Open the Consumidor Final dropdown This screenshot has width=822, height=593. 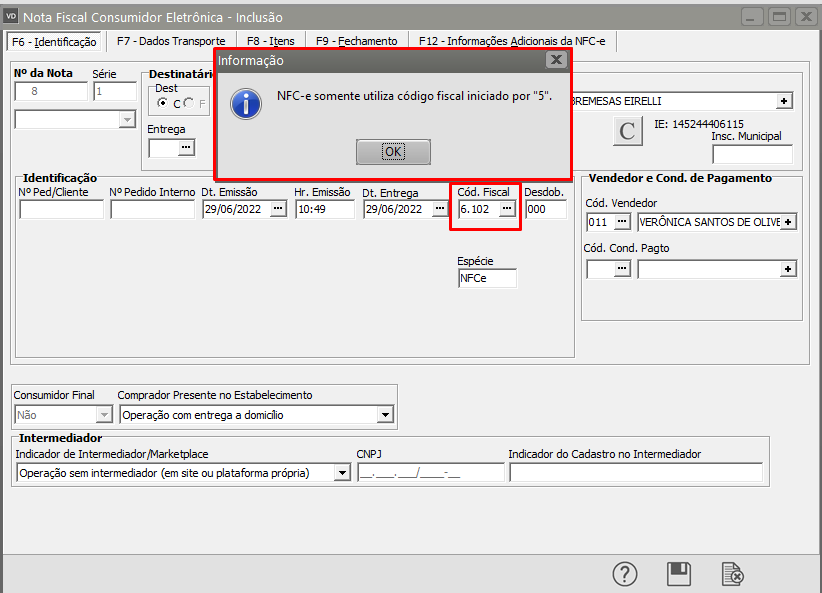(104, 415)
